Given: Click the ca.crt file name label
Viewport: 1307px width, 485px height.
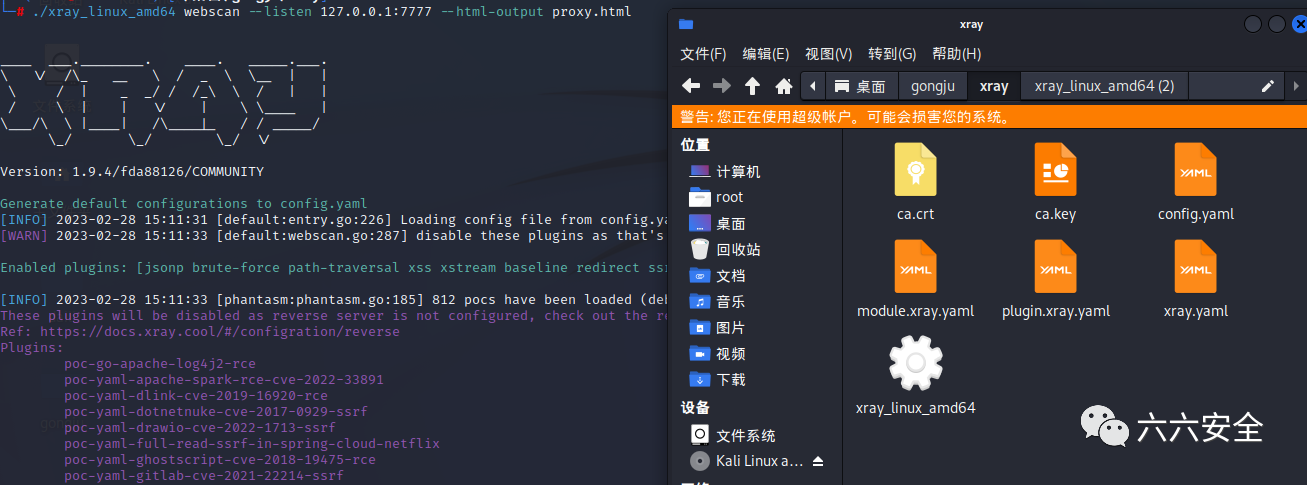Looking at the screenshot, I should 915,214.
